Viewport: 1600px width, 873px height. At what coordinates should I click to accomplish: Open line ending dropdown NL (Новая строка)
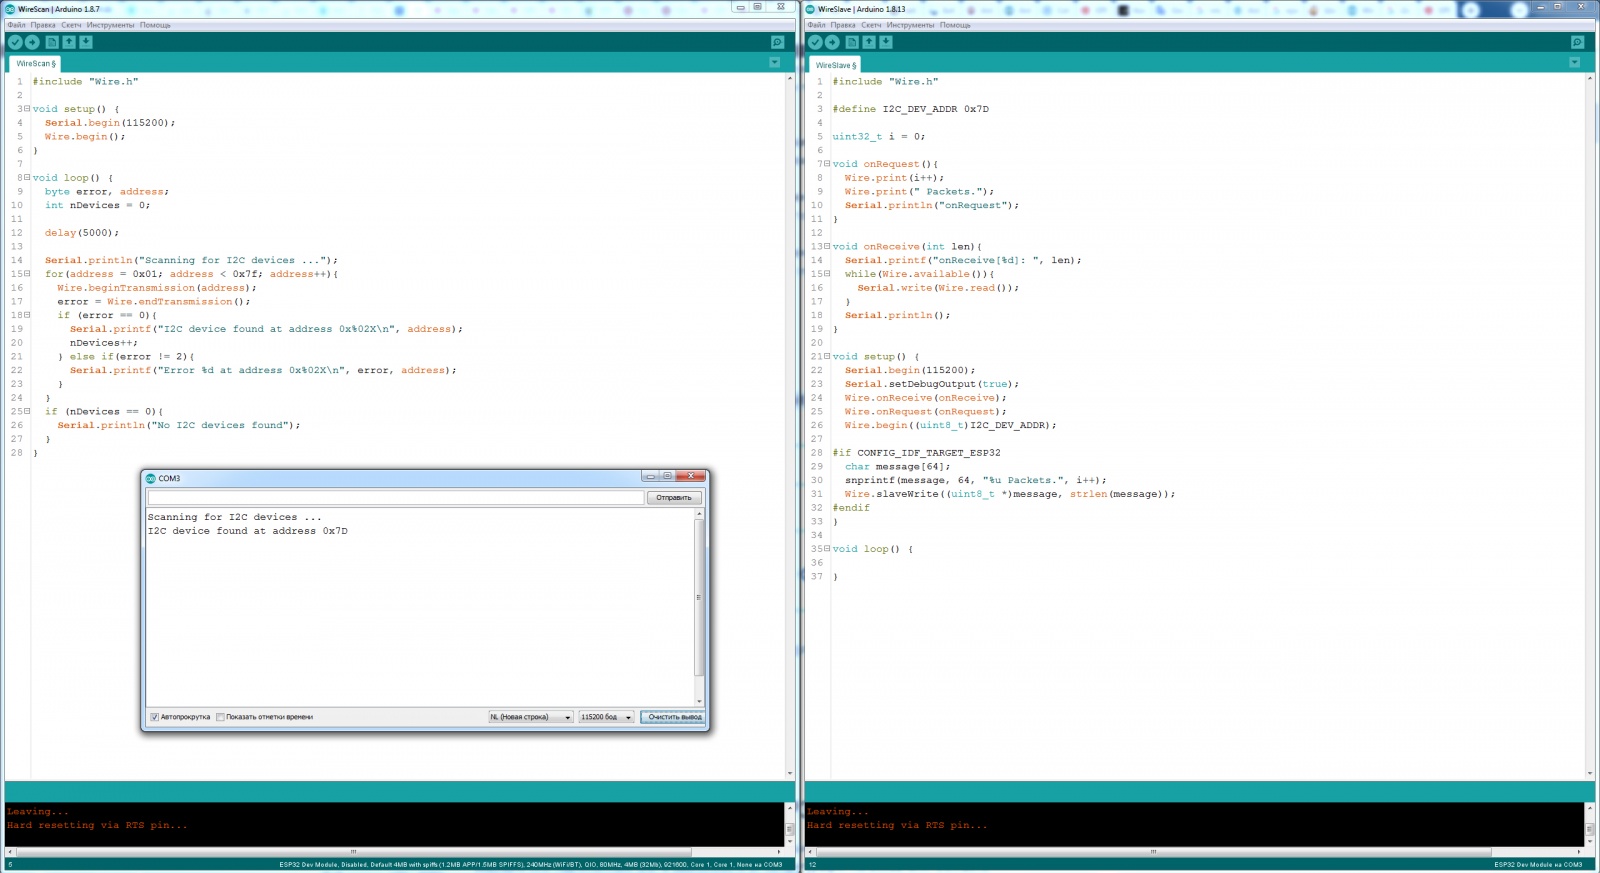pyautogui.click(x=530, y=717)
